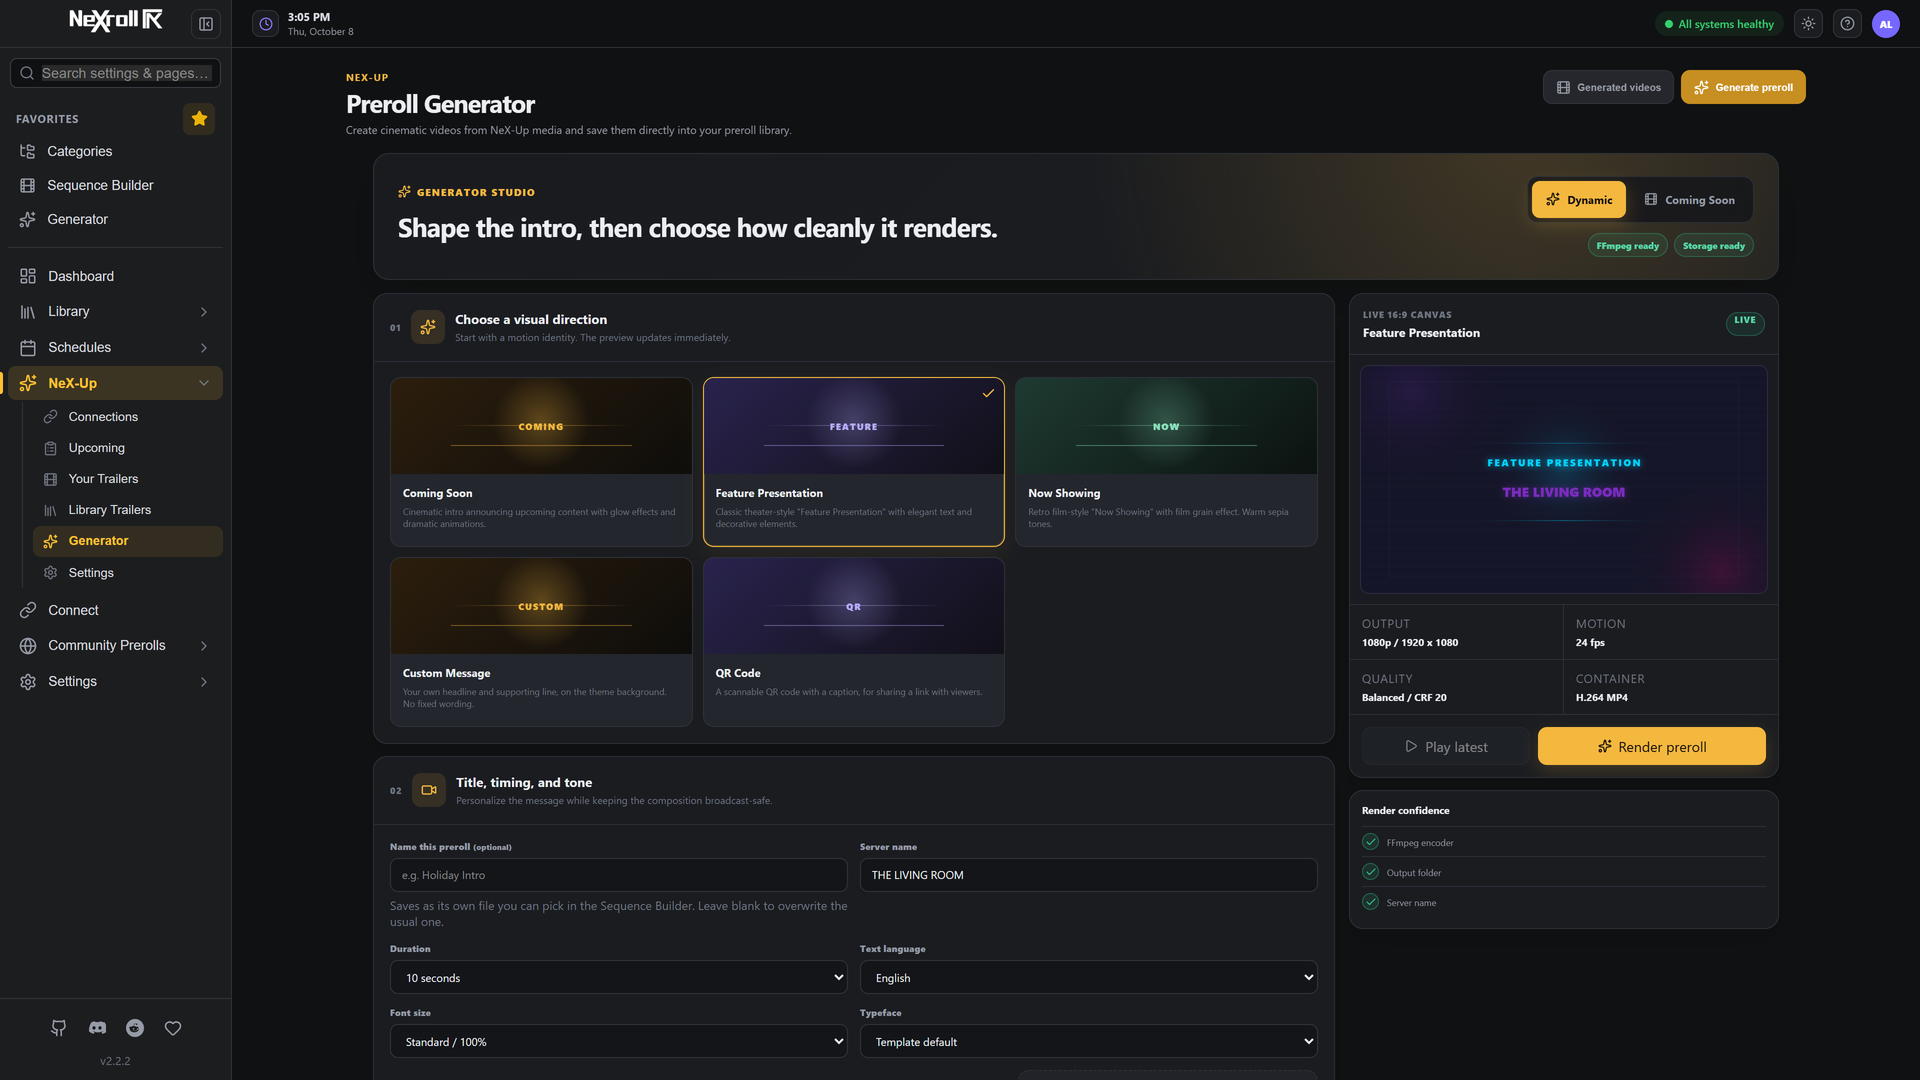Collapse the NeX-Up menu chevron
Screen dimensions: 1920x1080
point(204,383)
